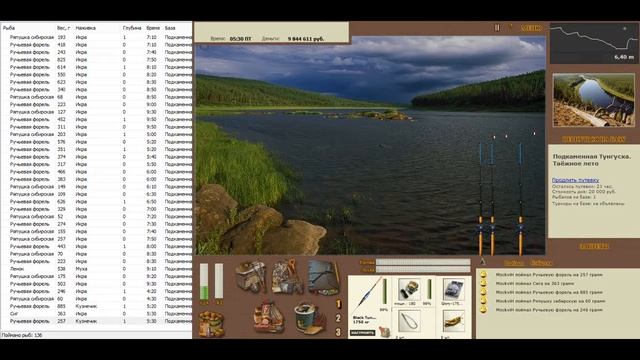The image size is (640, 360).
Task: Open the picnic food basket icon
Action: 268,316
